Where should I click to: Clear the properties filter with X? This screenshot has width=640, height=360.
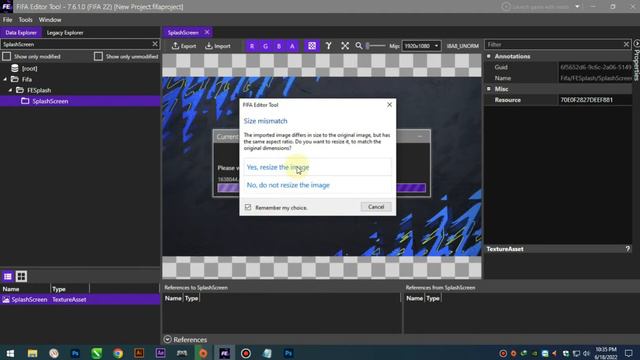tap(627, 44)
